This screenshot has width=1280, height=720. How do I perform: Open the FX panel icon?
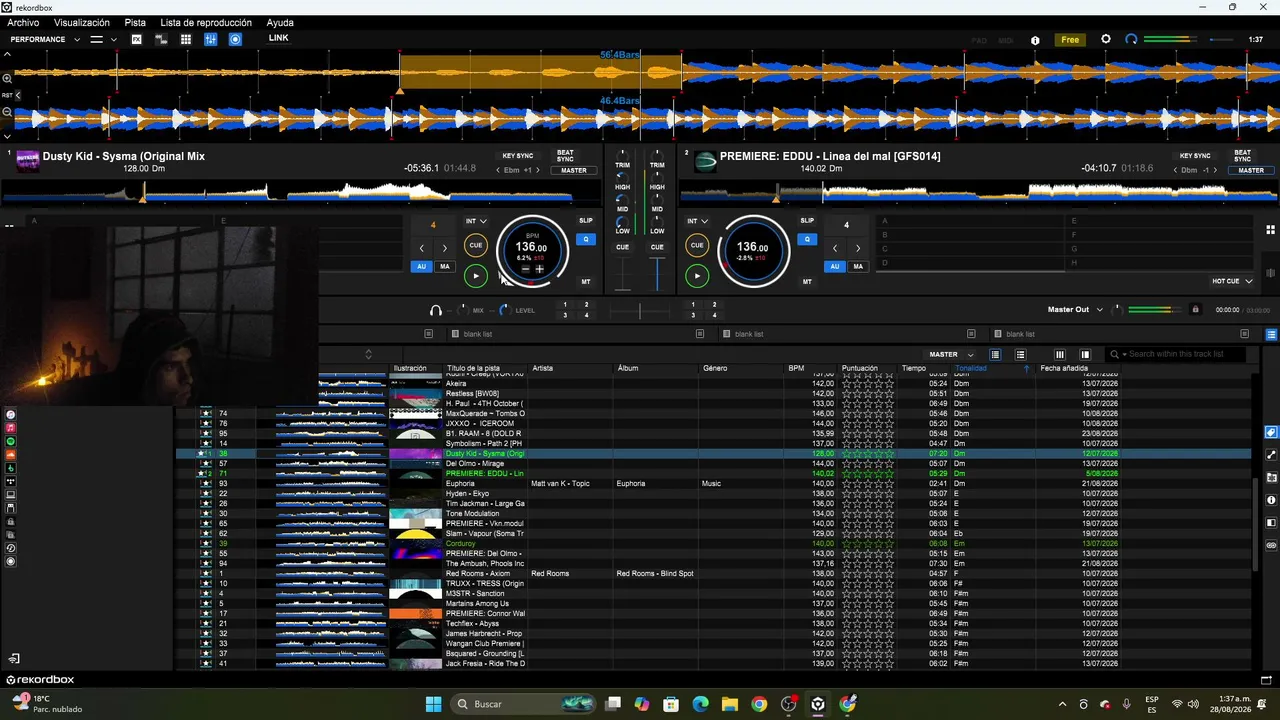[x=137, y=39]
